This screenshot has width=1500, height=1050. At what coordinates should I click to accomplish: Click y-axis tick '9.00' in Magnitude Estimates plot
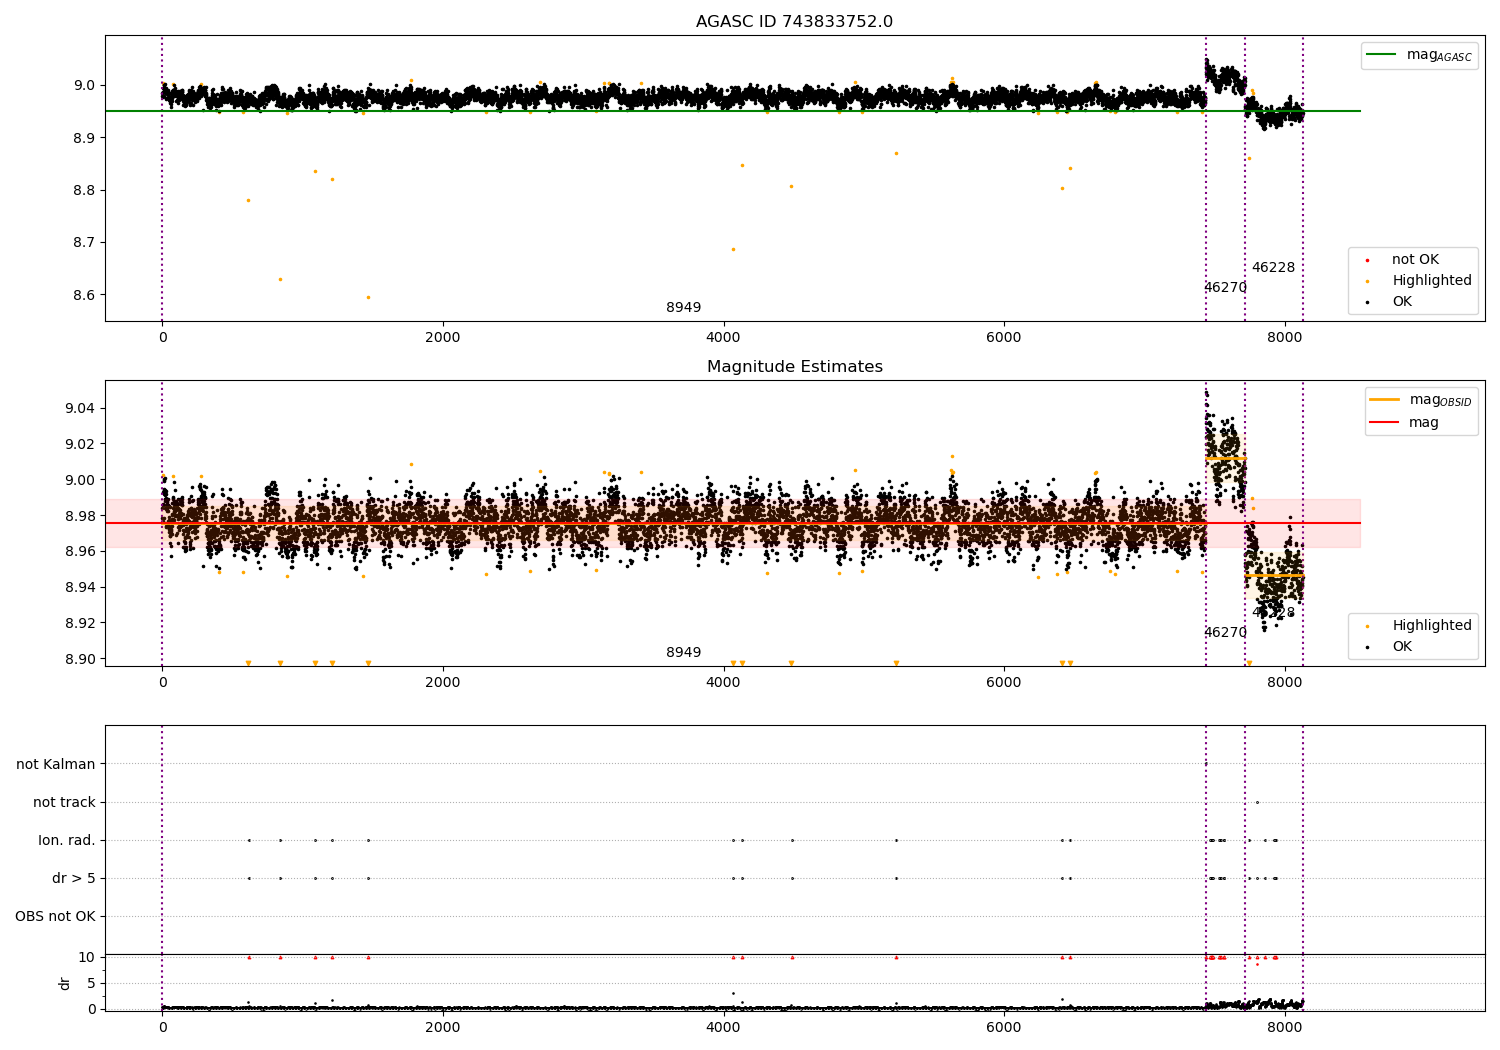point(81,480)
